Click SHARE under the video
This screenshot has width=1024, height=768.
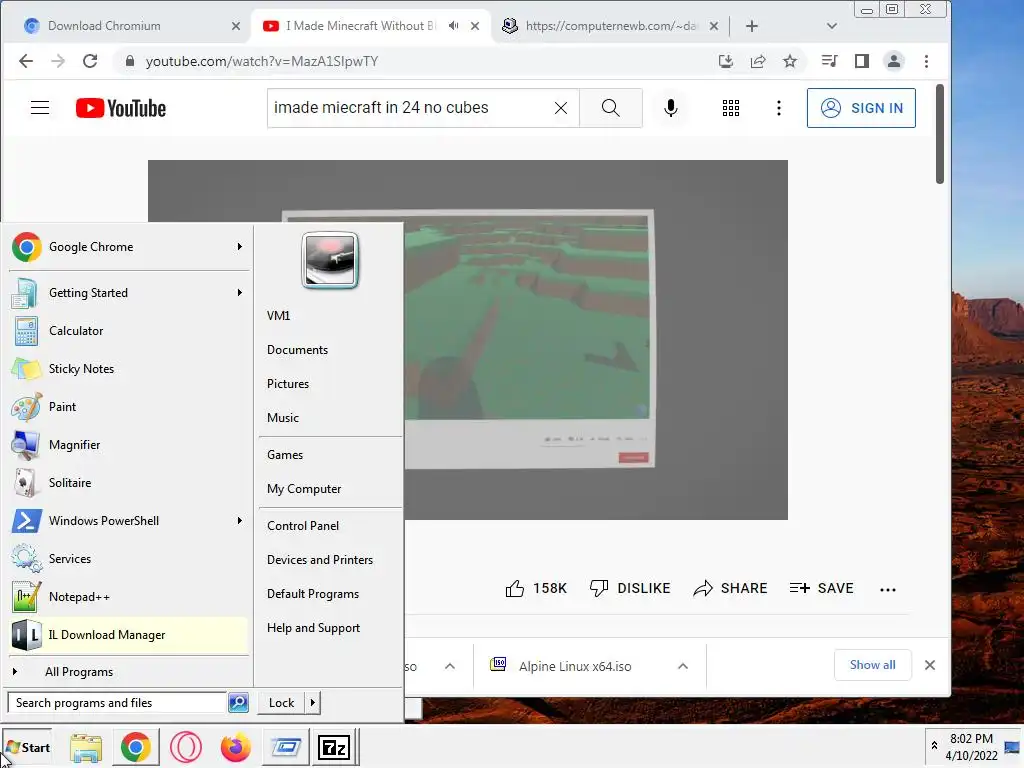(730, 588)
